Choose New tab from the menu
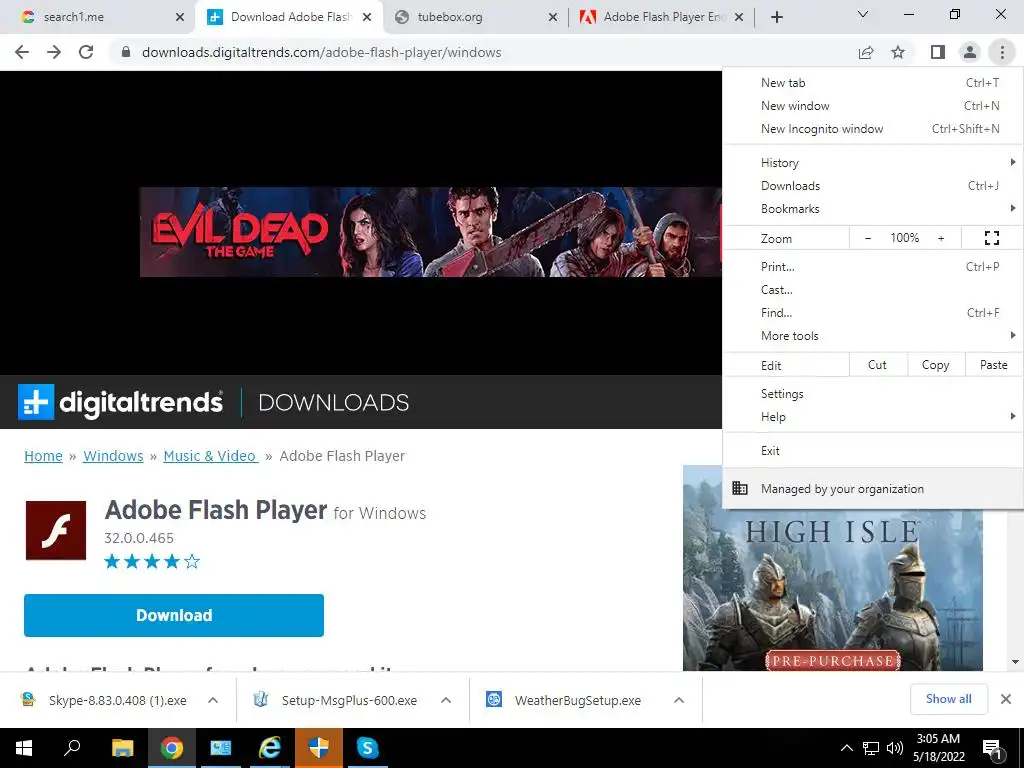Image resolution: width=1024 pixels, height=768 pixels. [872, 83]
